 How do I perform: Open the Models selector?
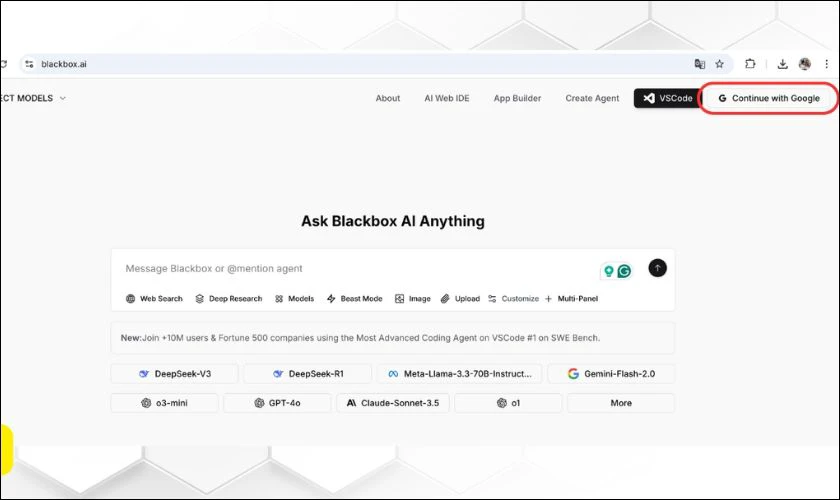(x=295, y=298)
